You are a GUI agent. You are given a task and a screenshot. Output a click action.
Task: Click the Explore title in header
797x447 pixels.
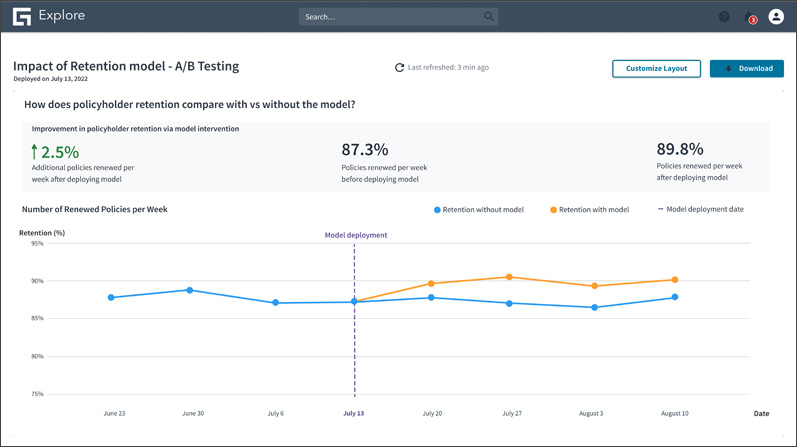tap(63, 16)
